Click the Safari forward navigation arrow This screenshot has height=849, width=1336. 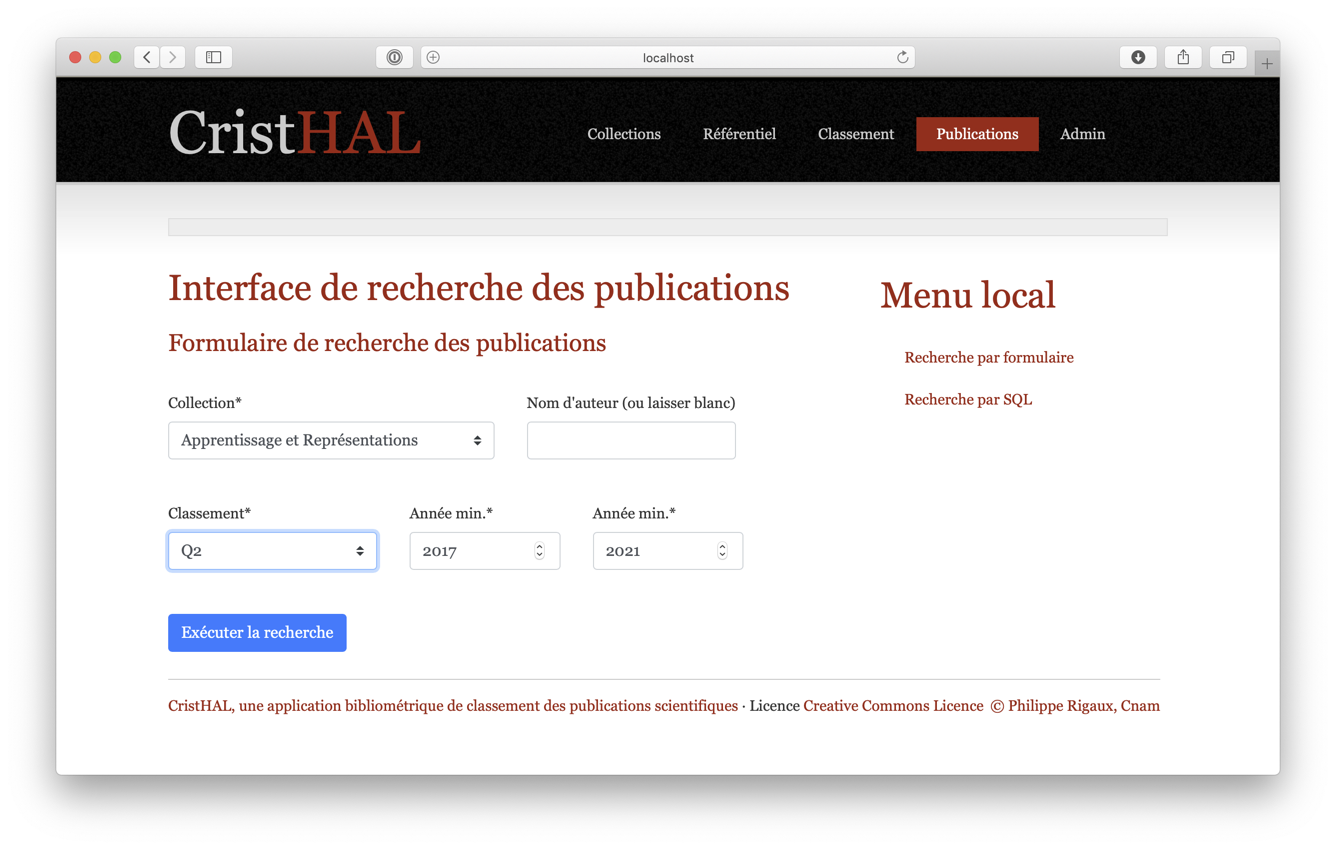[173, 58]
